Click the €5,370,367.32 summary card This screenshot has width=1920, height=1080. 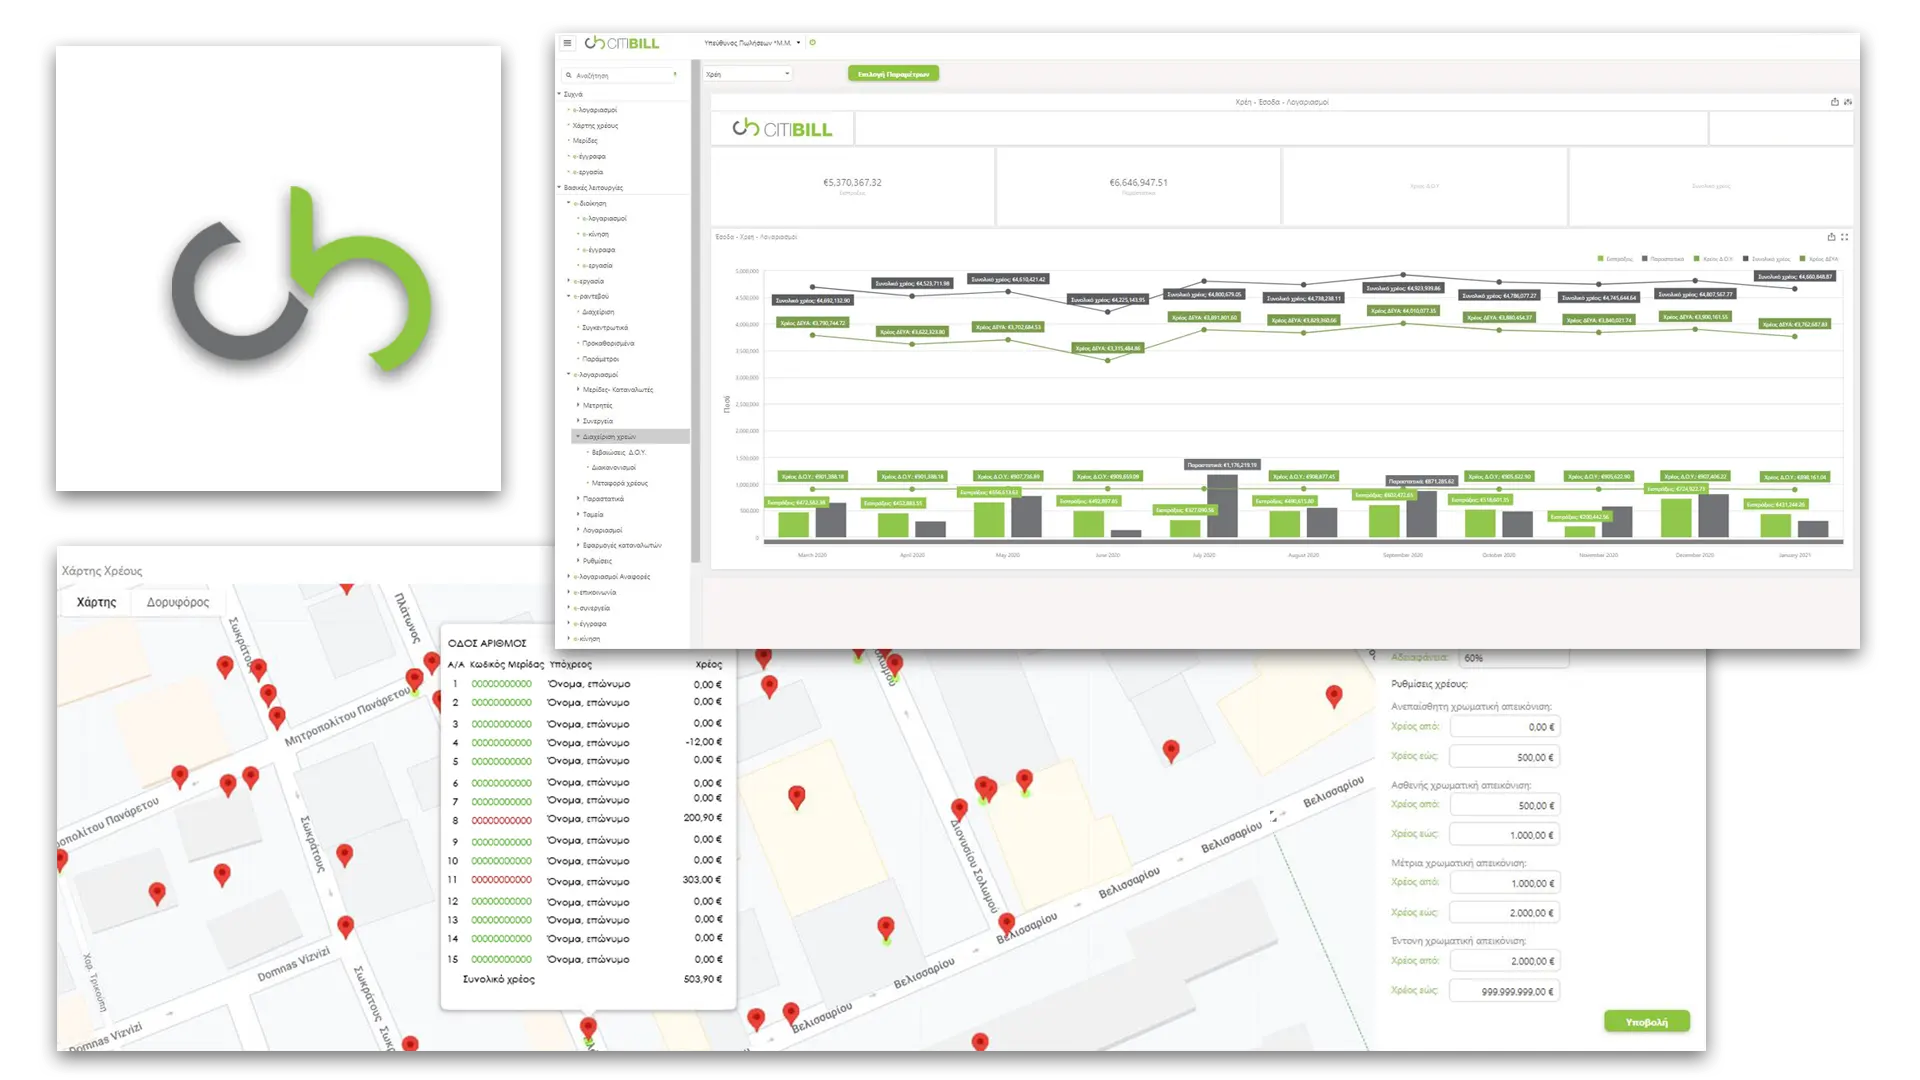tap(852, 186)
